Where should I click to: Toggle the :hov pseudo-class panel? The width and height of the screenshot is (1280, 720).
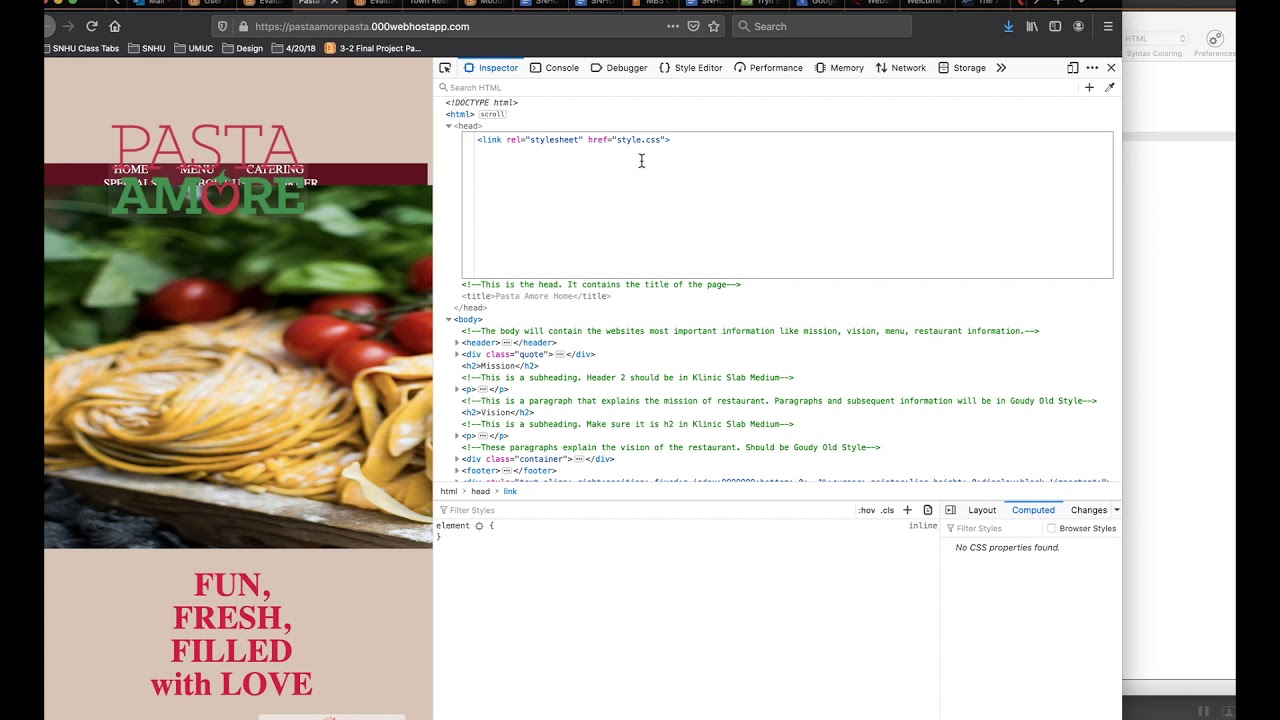coord(866,510)
